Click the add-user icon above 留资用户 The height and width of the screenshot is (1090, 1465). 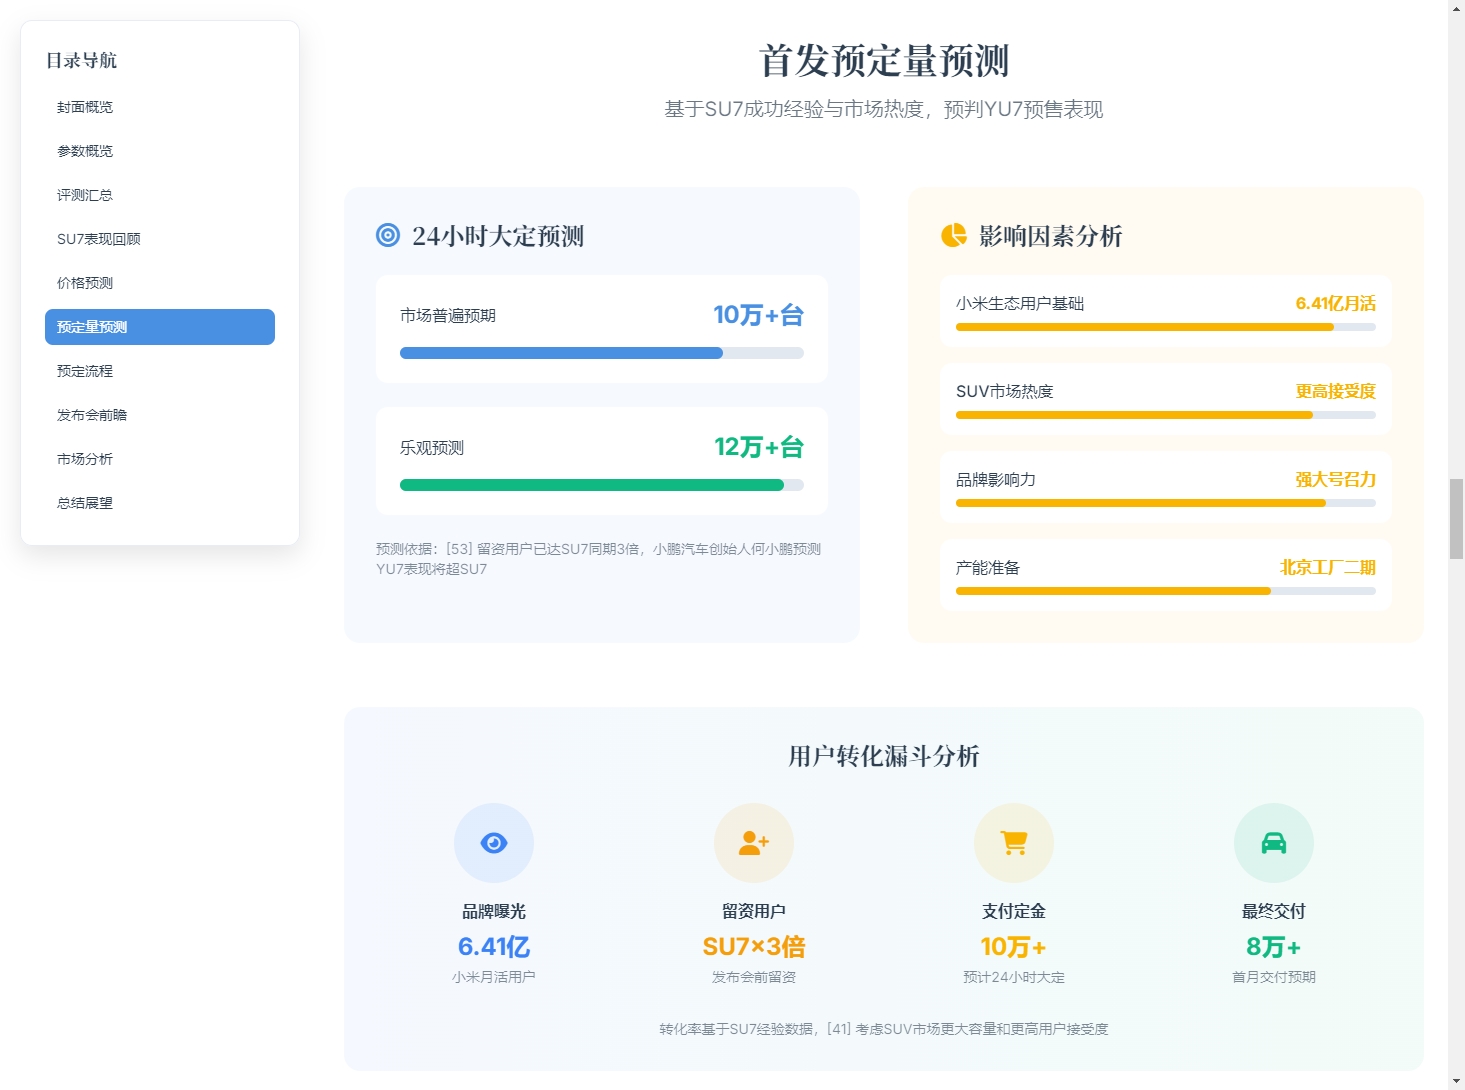[754, 843]
